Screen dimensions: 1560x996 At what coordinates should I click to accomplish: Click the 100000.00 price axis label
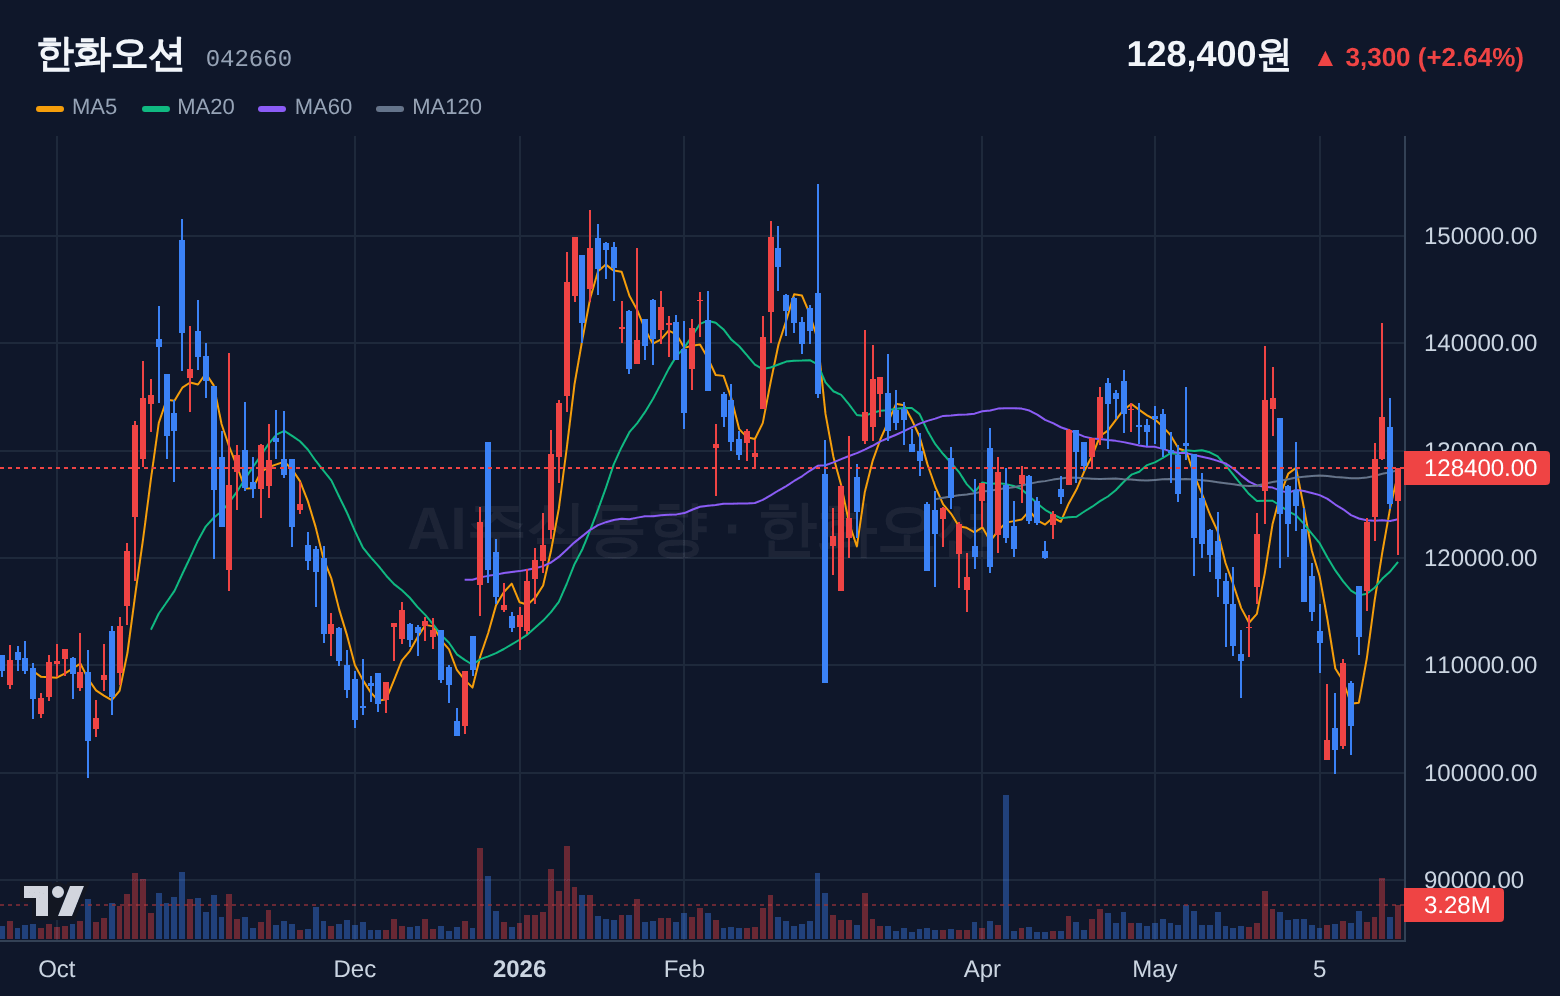(1480, 773)
